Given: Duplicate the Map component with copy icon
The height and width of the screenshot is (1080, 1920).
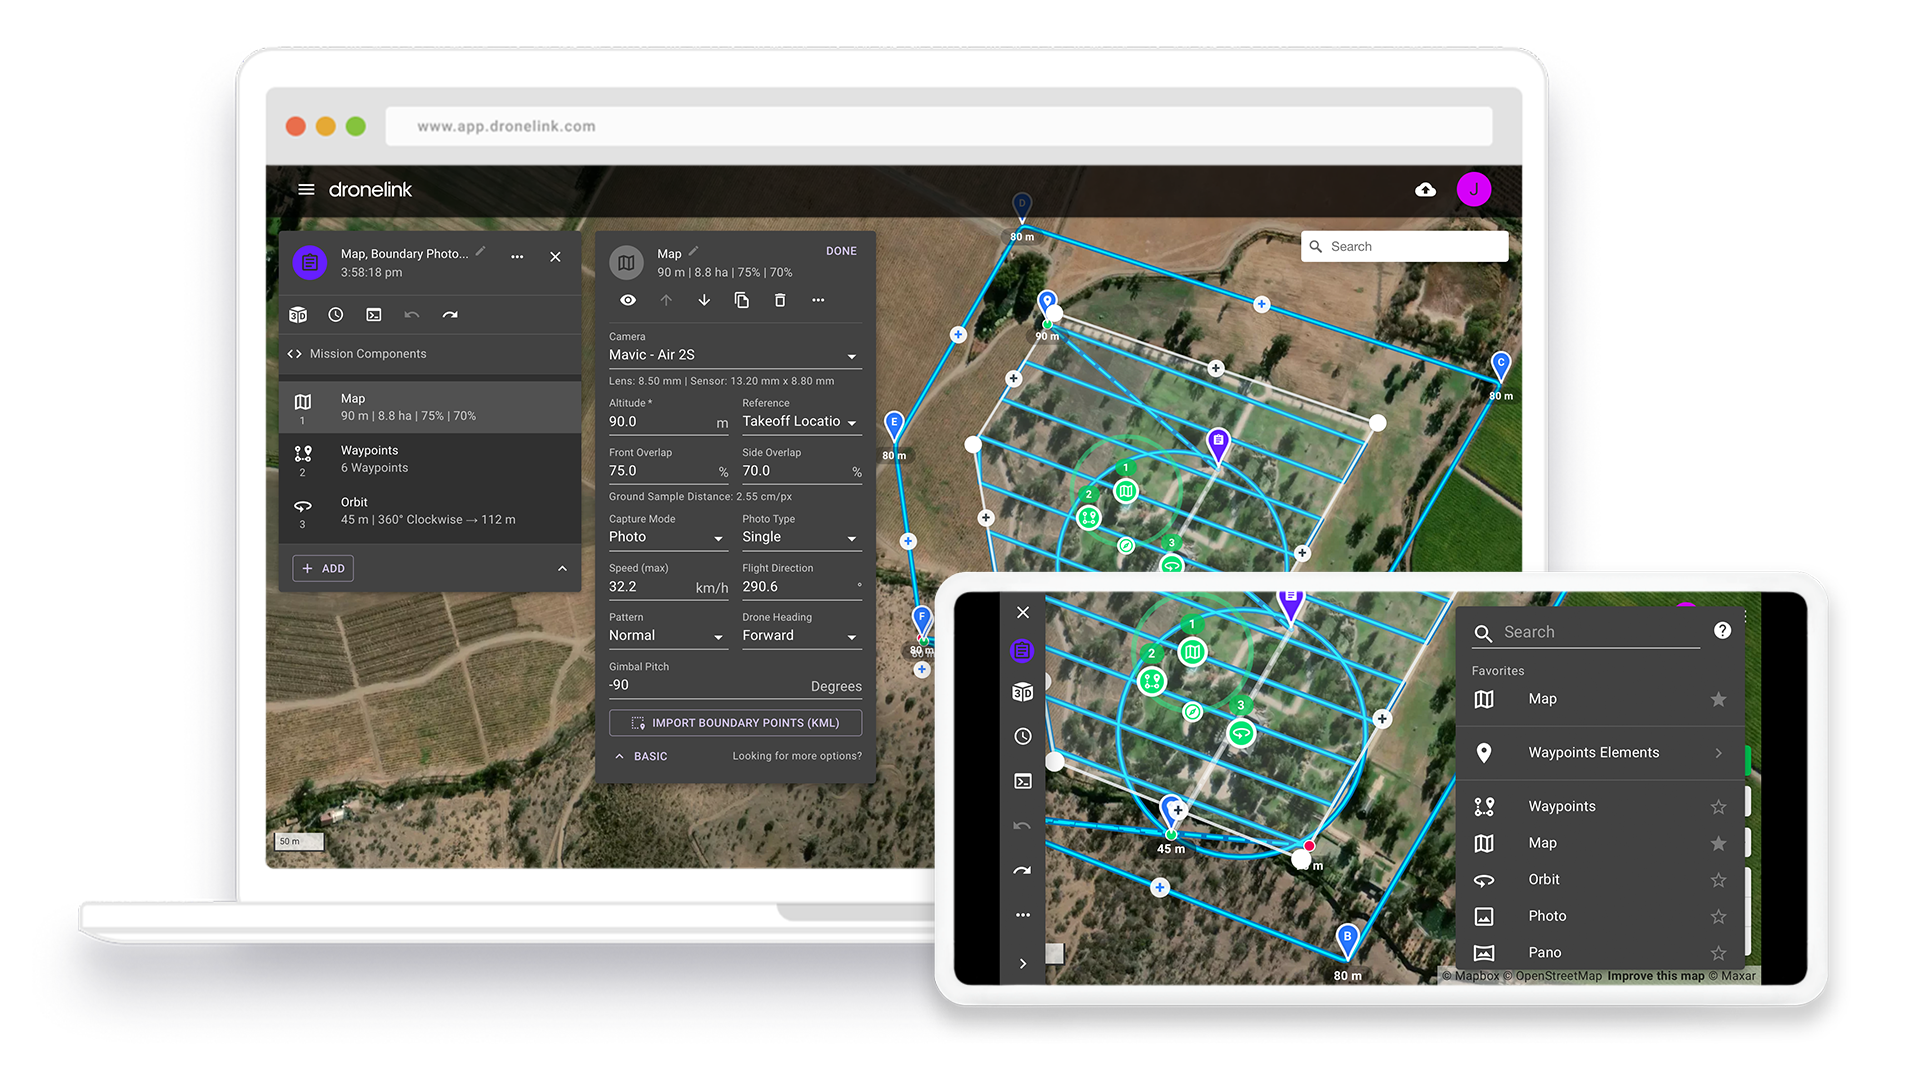Looking at the screenshot, I should [x=742, y=300].
